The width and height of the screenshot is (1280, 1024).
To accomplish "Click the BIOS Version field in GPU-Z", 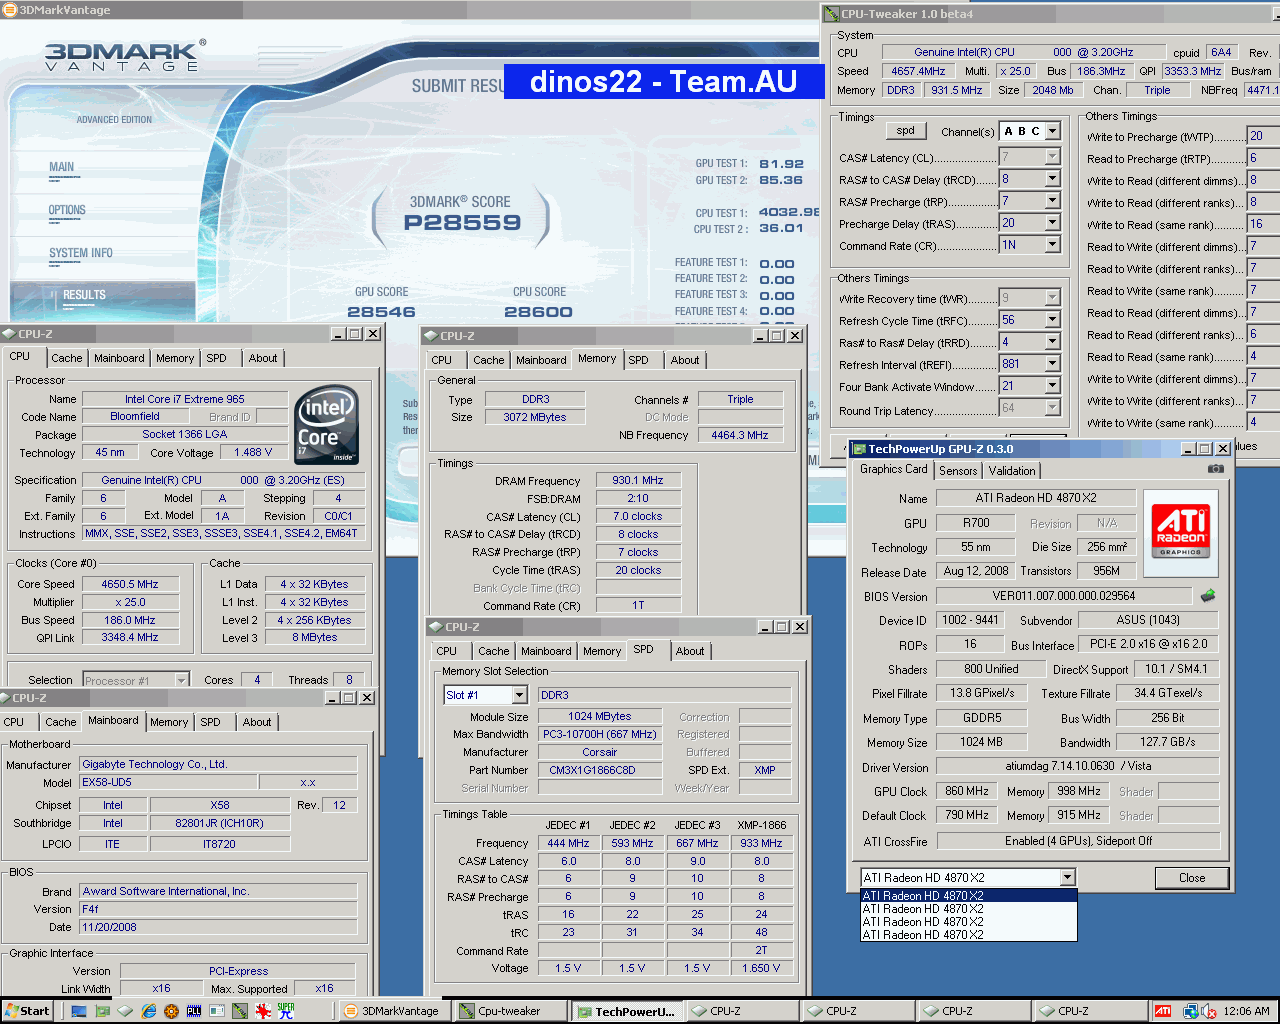I will (1064, 596).
